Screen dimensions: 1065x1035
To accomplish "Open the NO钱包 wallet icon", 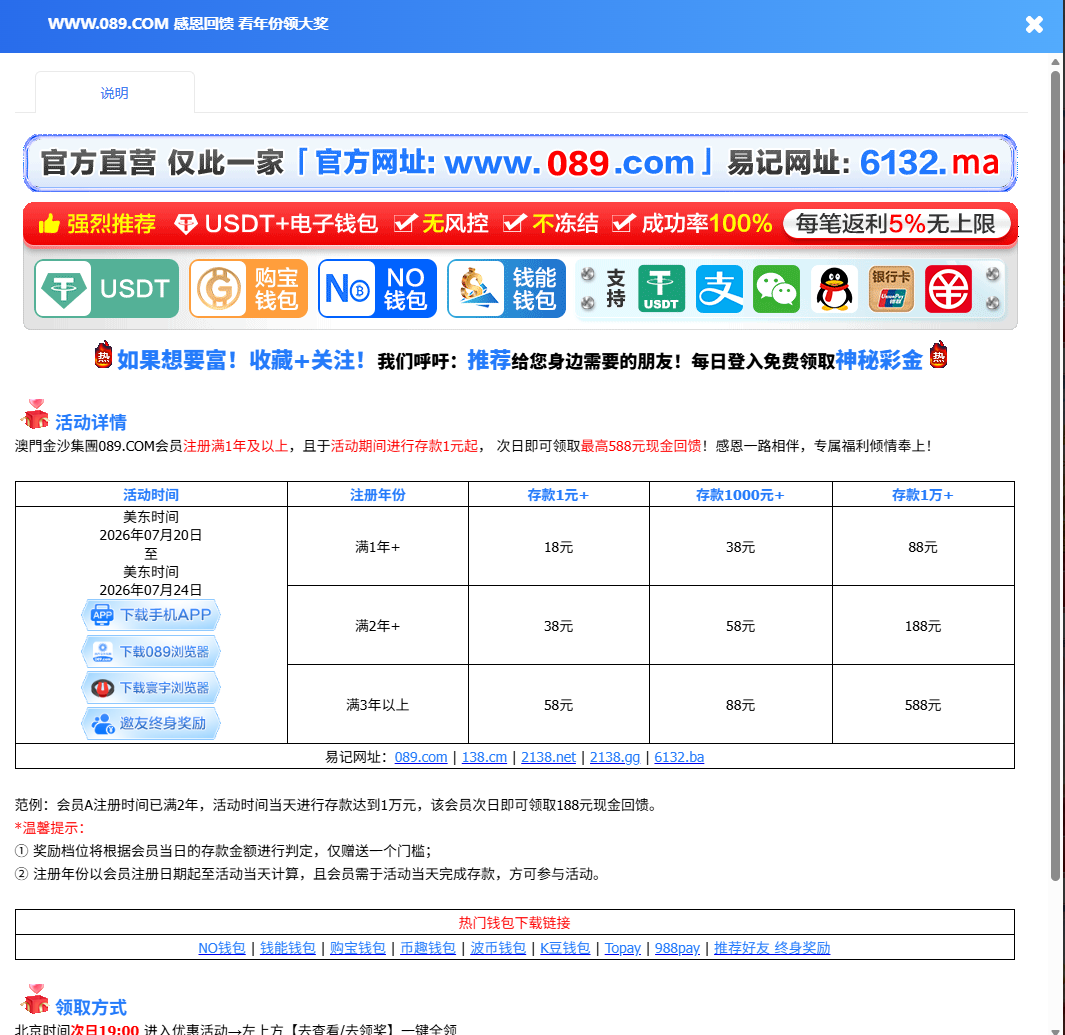I will (x=377, y=289).
